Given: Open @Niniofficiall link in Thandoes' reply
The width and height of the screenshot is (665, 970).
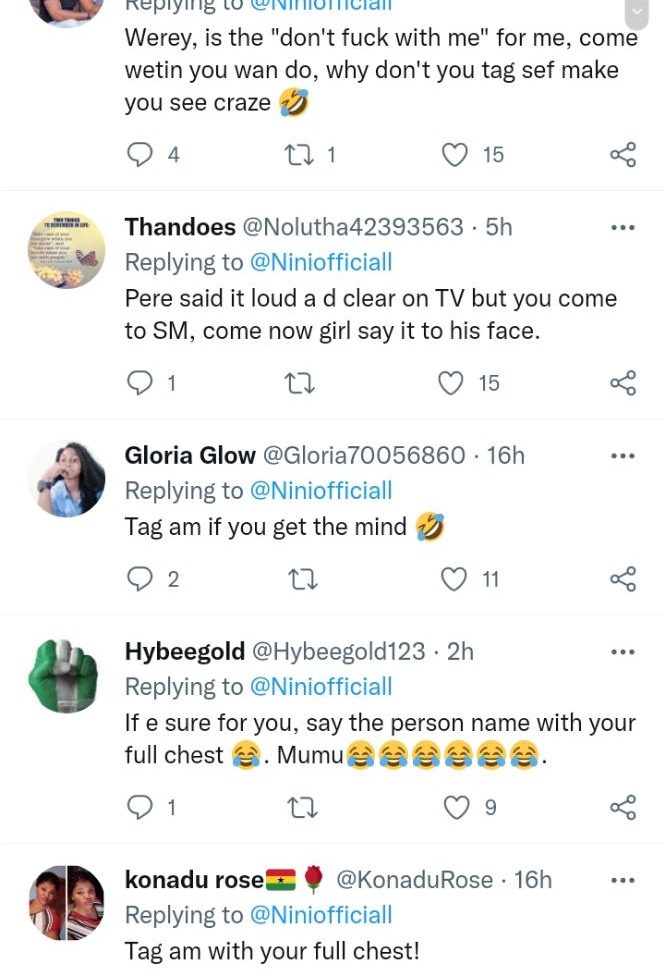Looking at the screenshot, I should coord(320,263).
